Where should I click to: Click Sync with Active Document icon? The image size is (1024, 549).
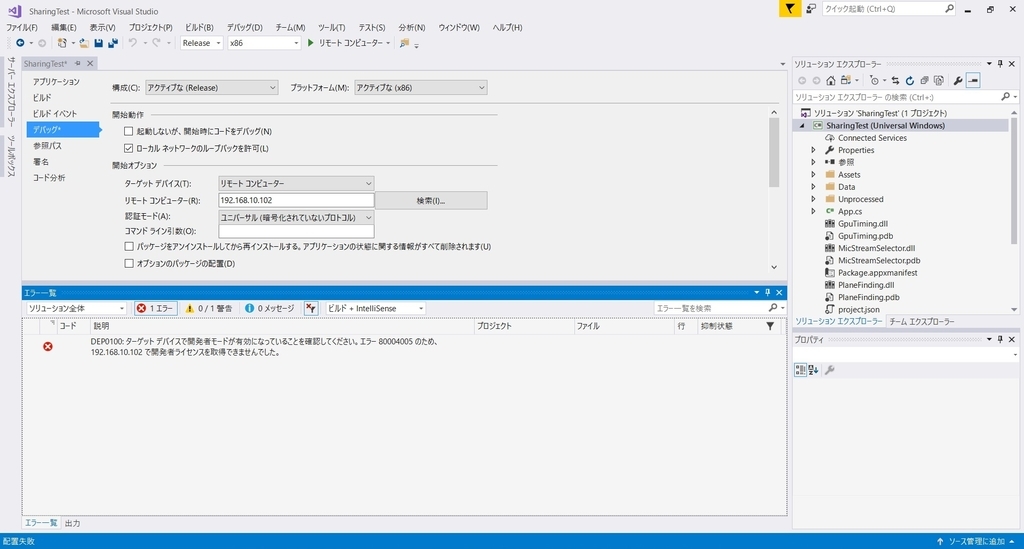pos(895,80)
